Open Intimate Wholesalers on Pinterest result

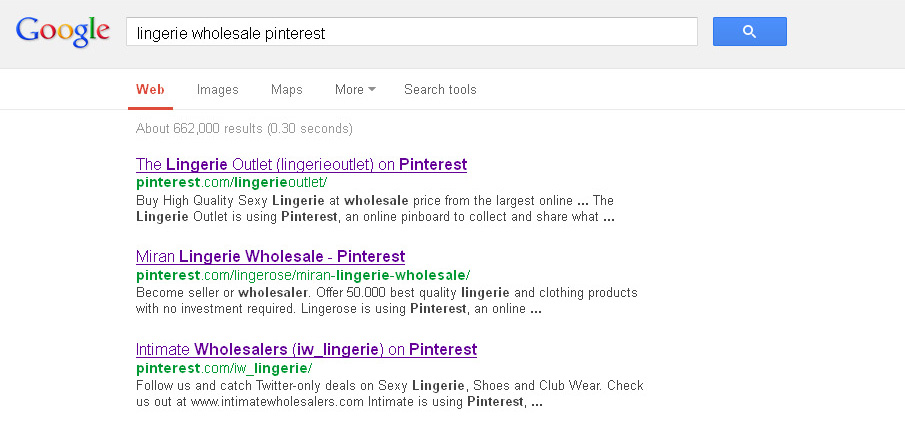(x=306, y=349)
